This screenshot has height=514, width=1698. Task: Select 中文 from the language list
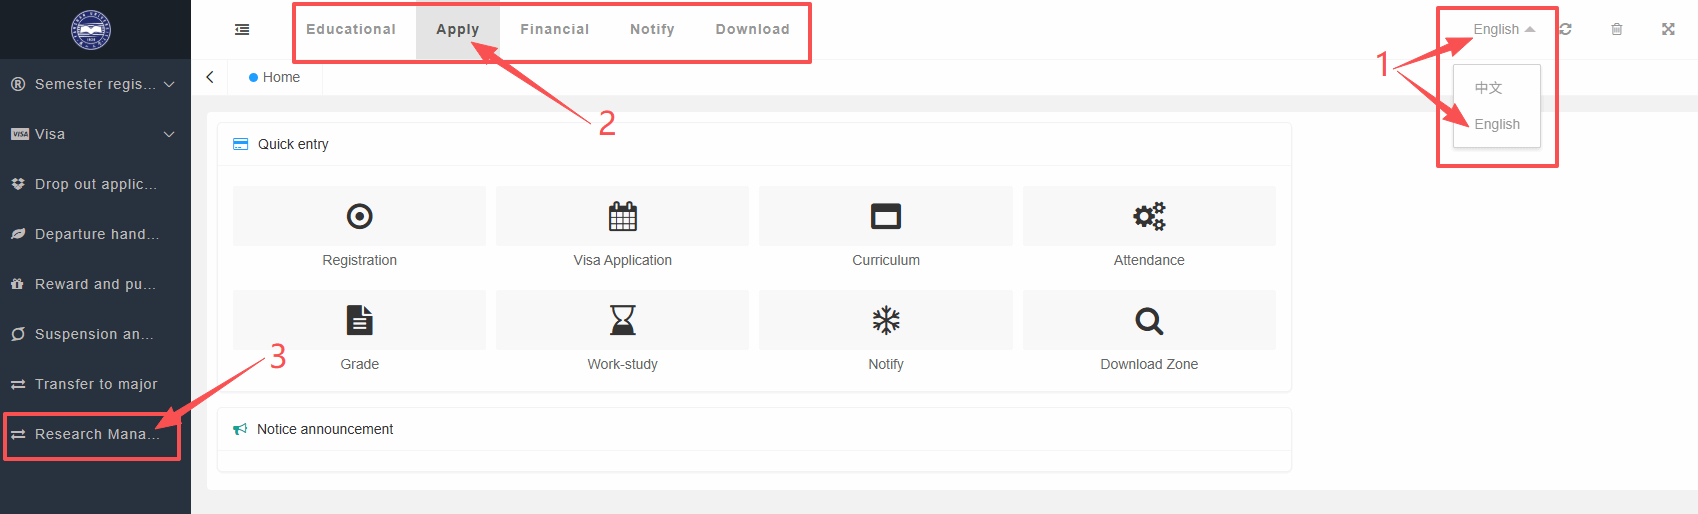pos(1489,88)
